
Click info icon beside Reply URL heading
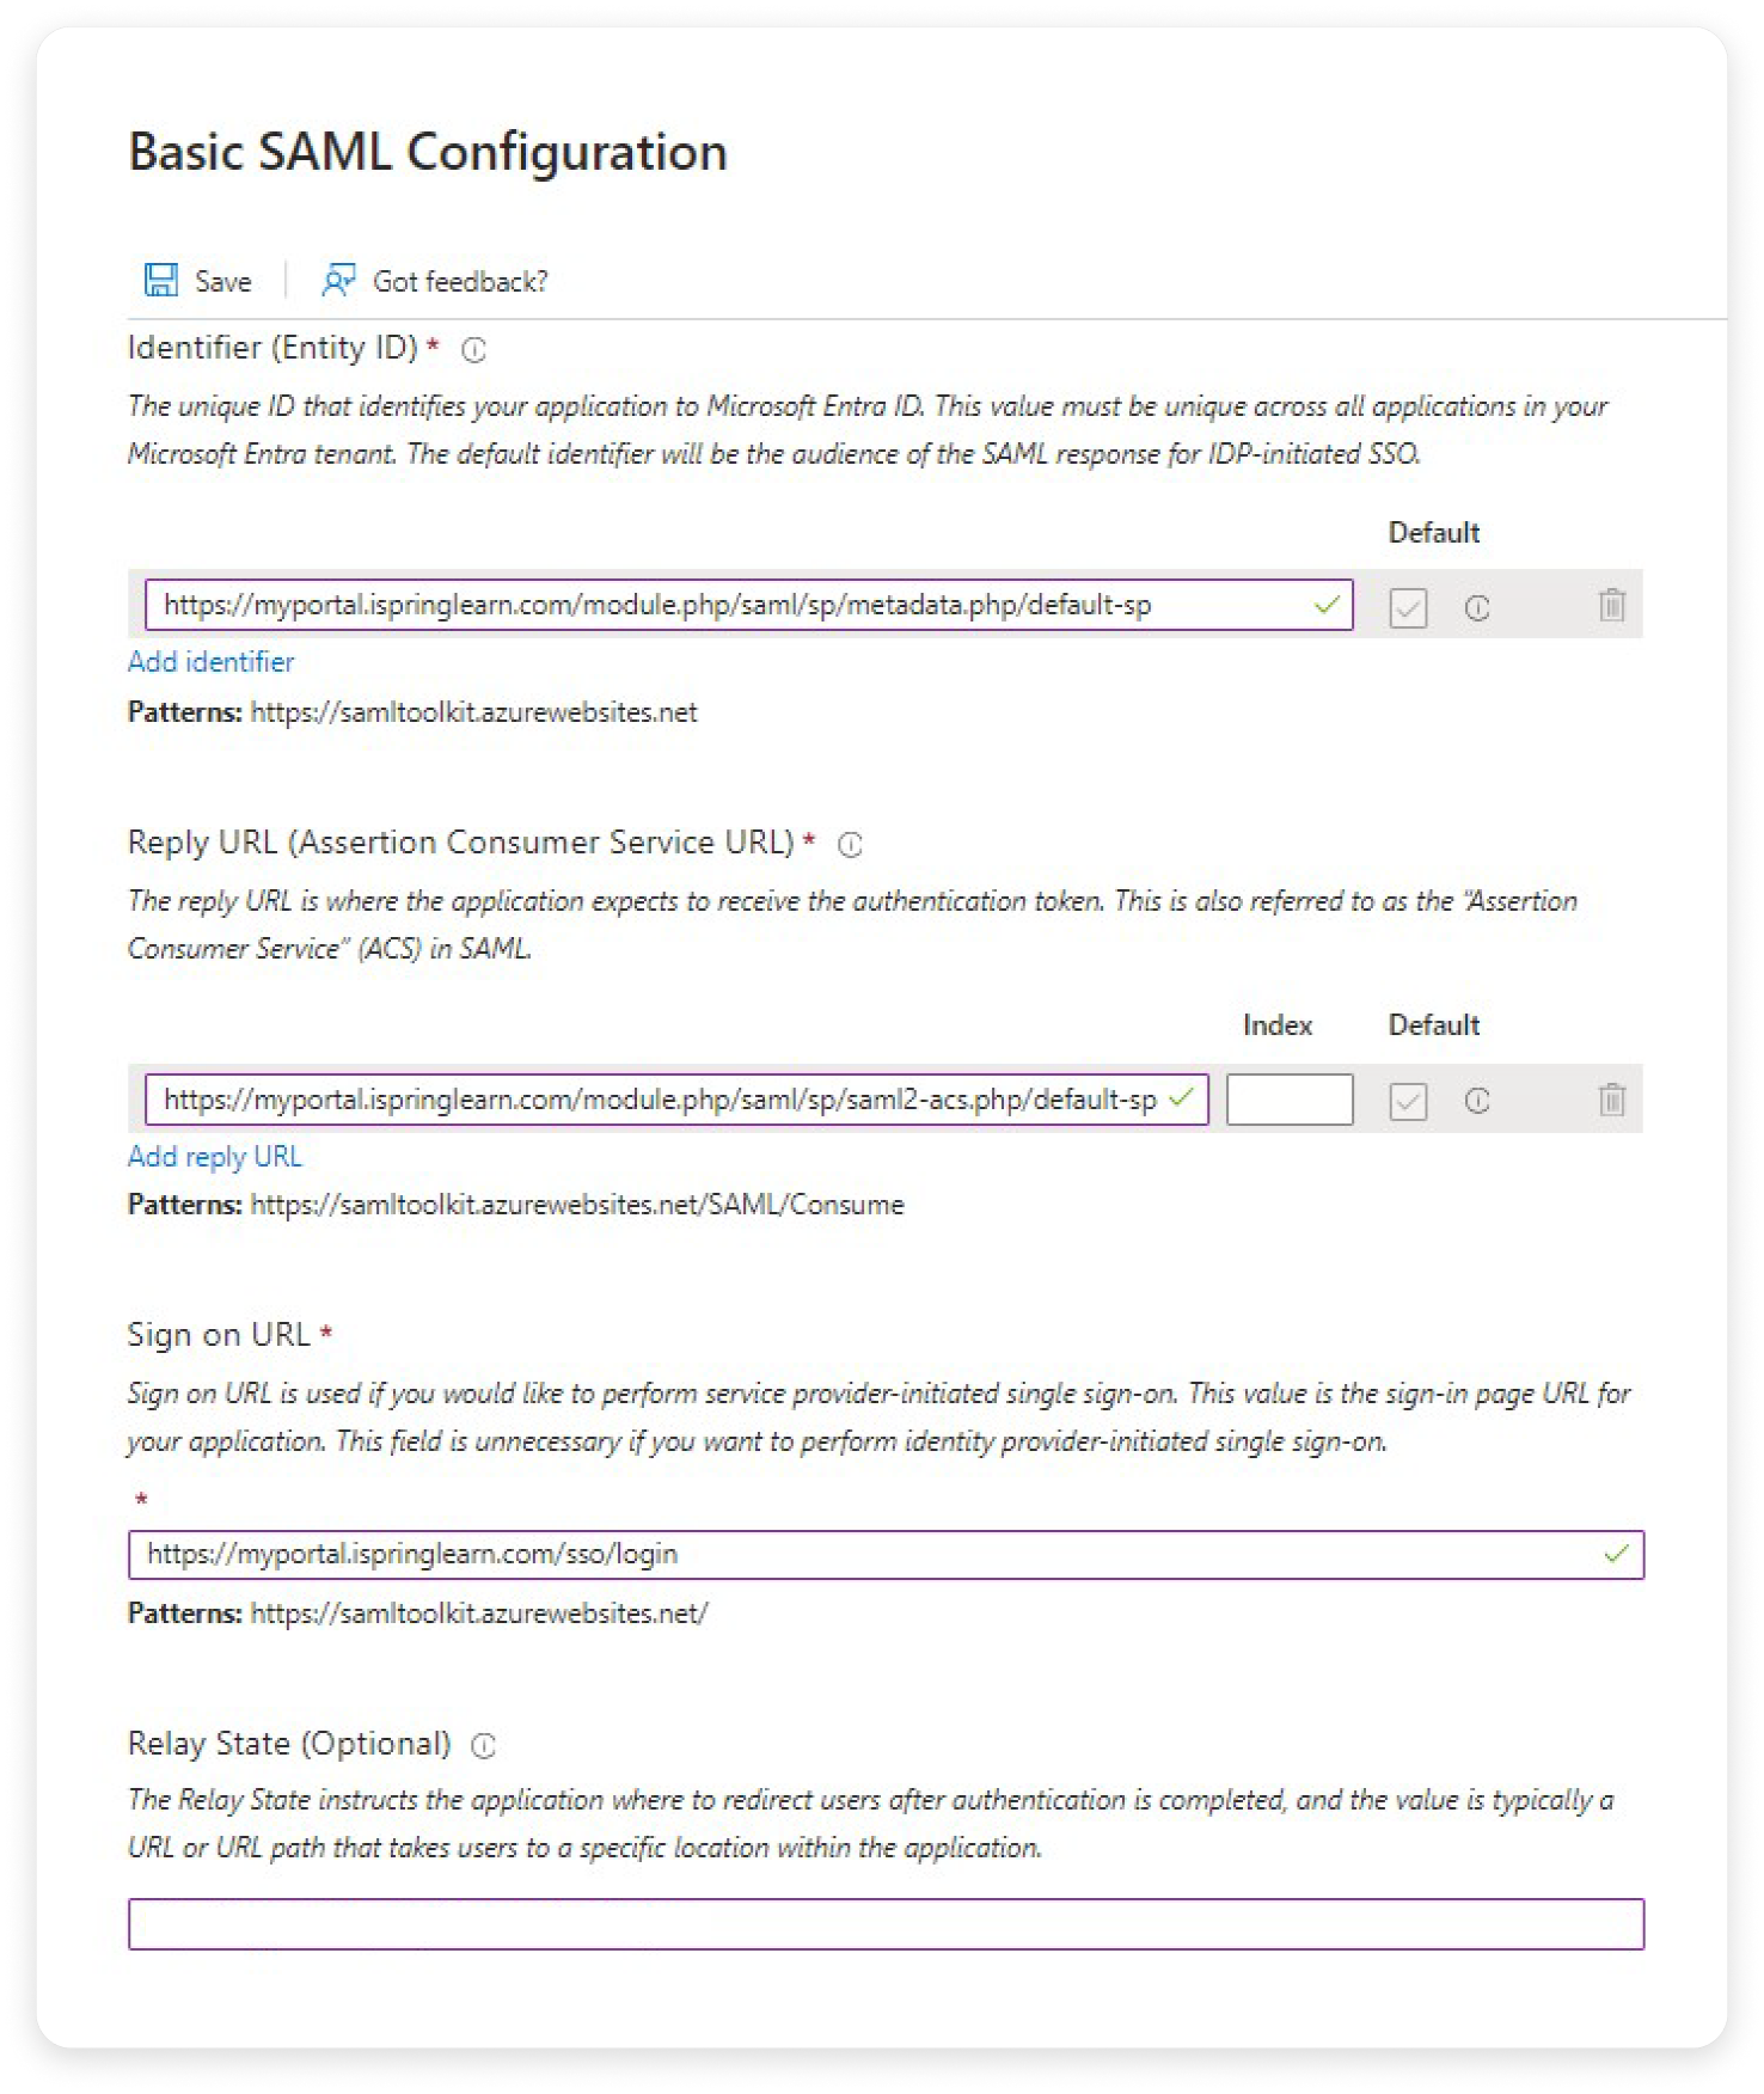(850, 845)
